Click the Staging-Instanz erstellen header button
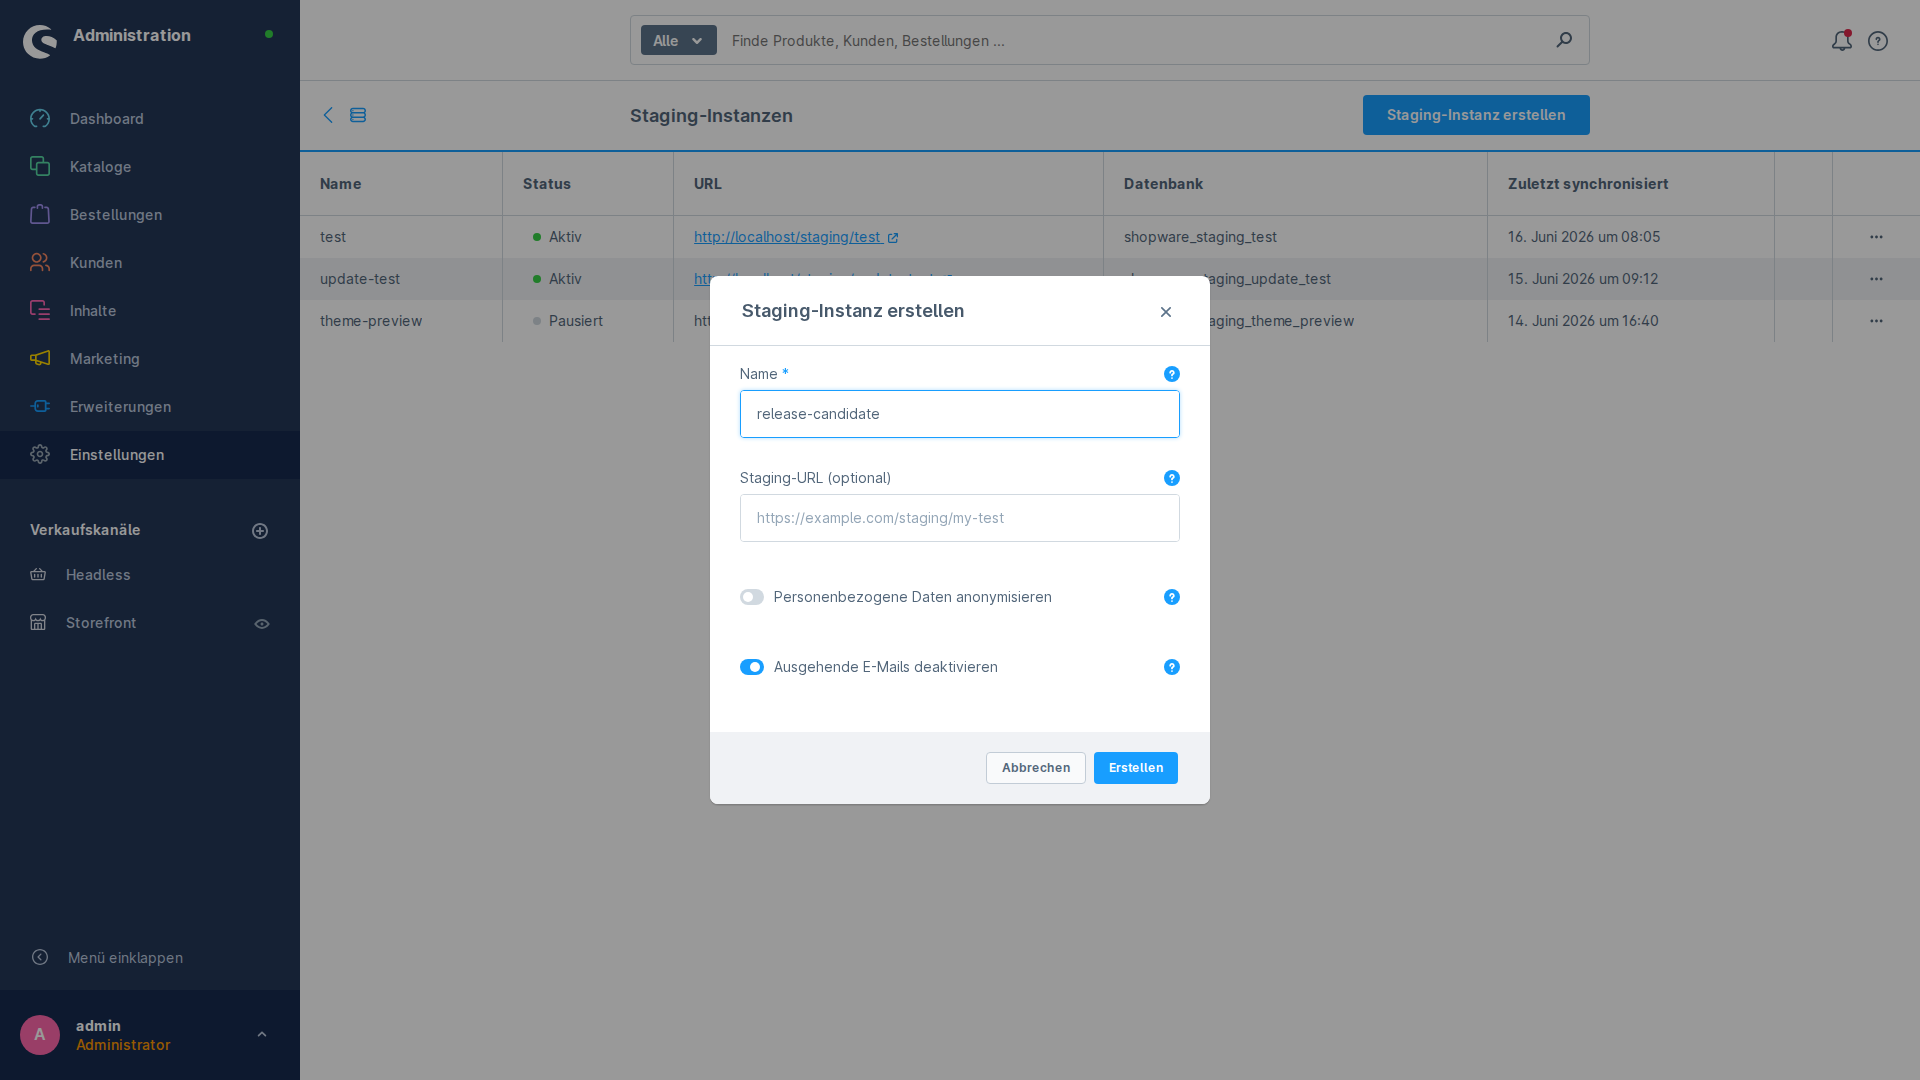 point(1476,115)
